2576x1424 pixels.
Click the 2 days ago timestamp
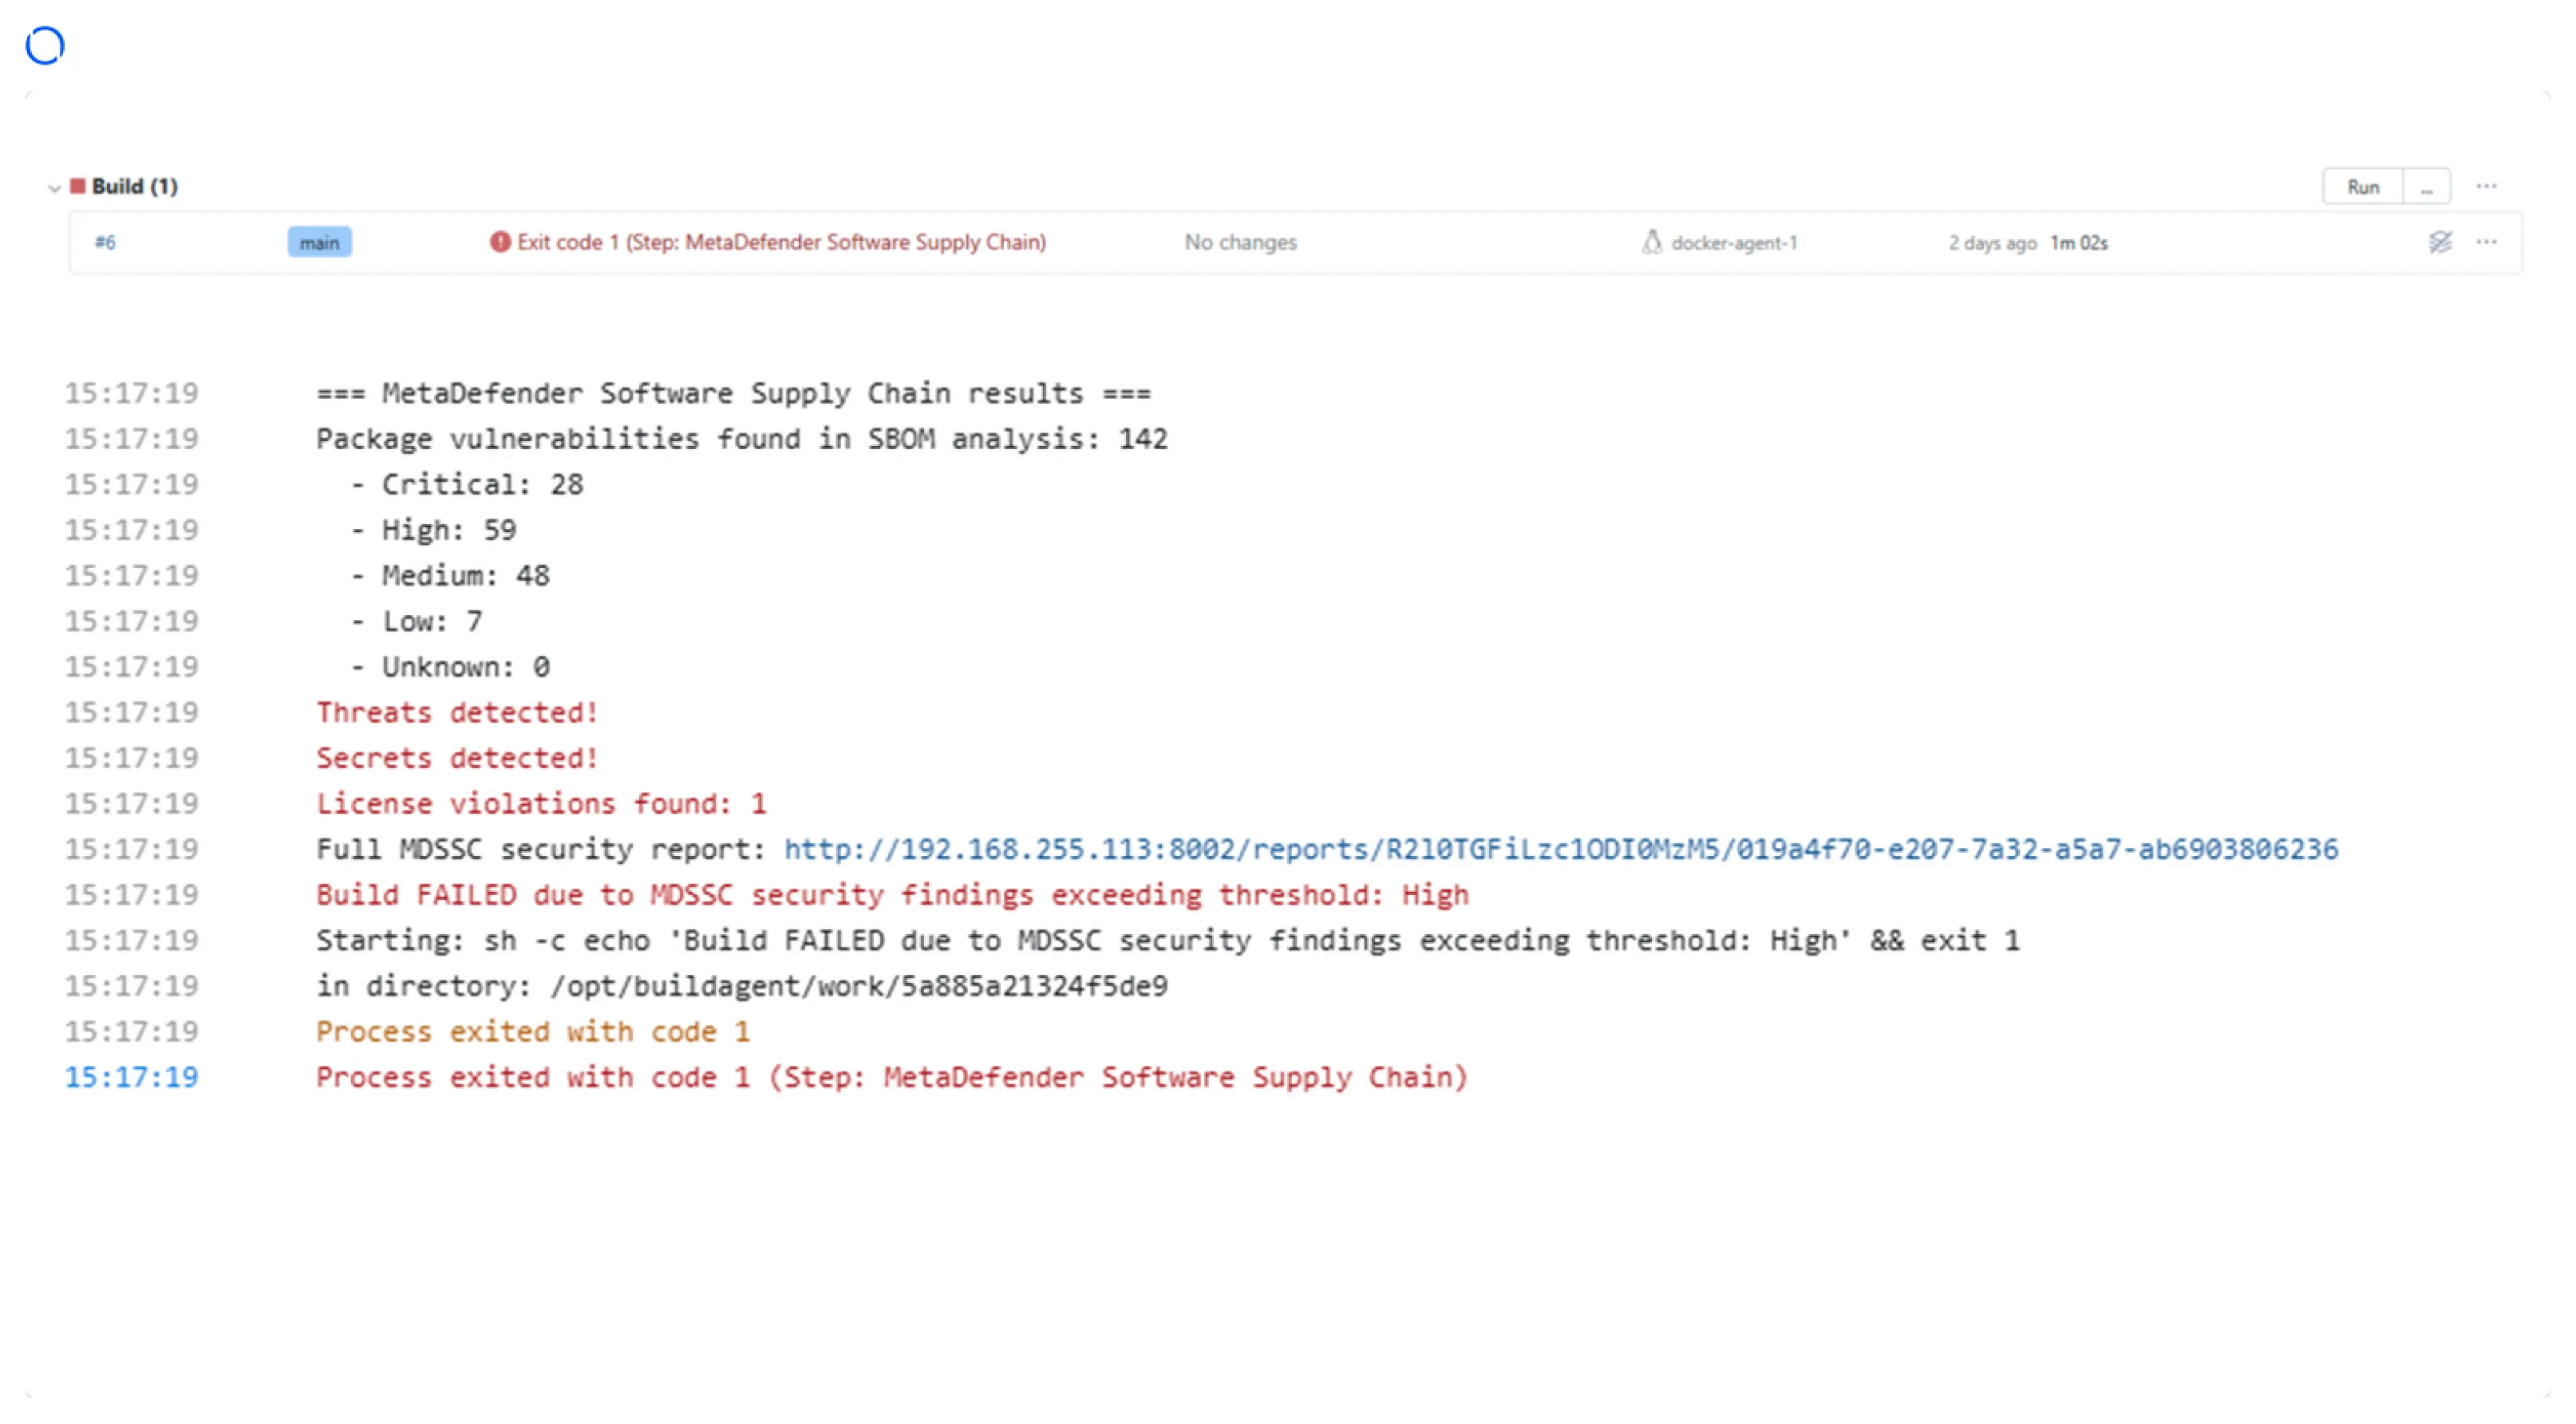coord(1991,243)
